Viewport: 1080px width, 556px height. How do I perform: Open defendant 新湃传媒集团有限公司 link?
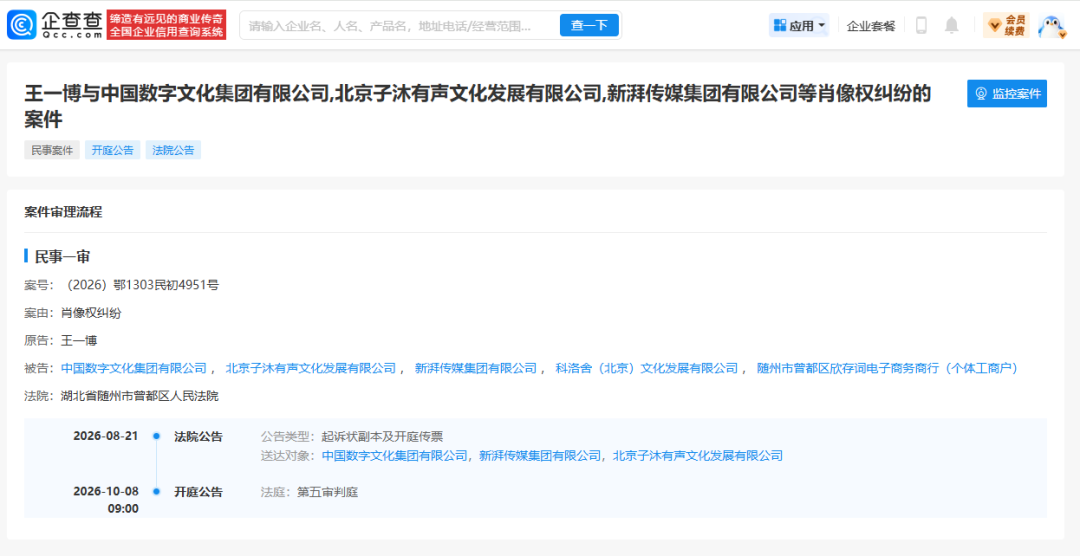pyautogui.click(x=475, y=368)
